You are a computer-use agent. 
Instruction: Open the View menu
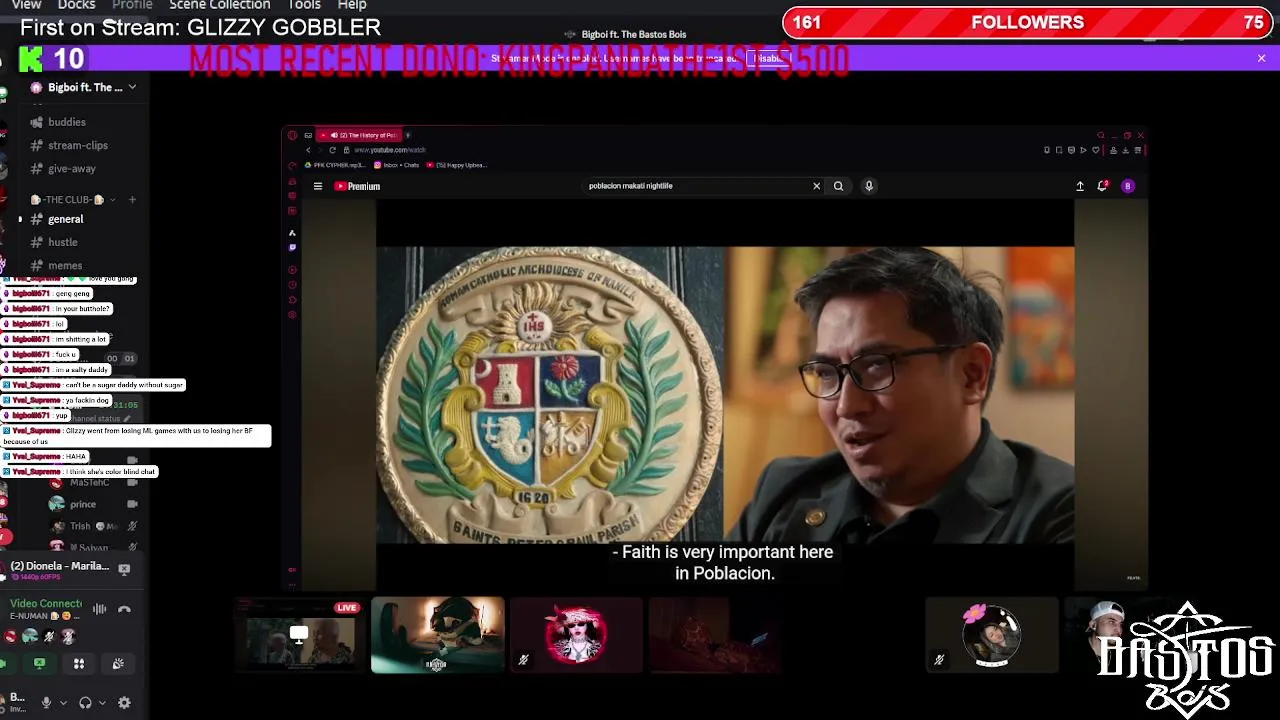click(26, 5)
